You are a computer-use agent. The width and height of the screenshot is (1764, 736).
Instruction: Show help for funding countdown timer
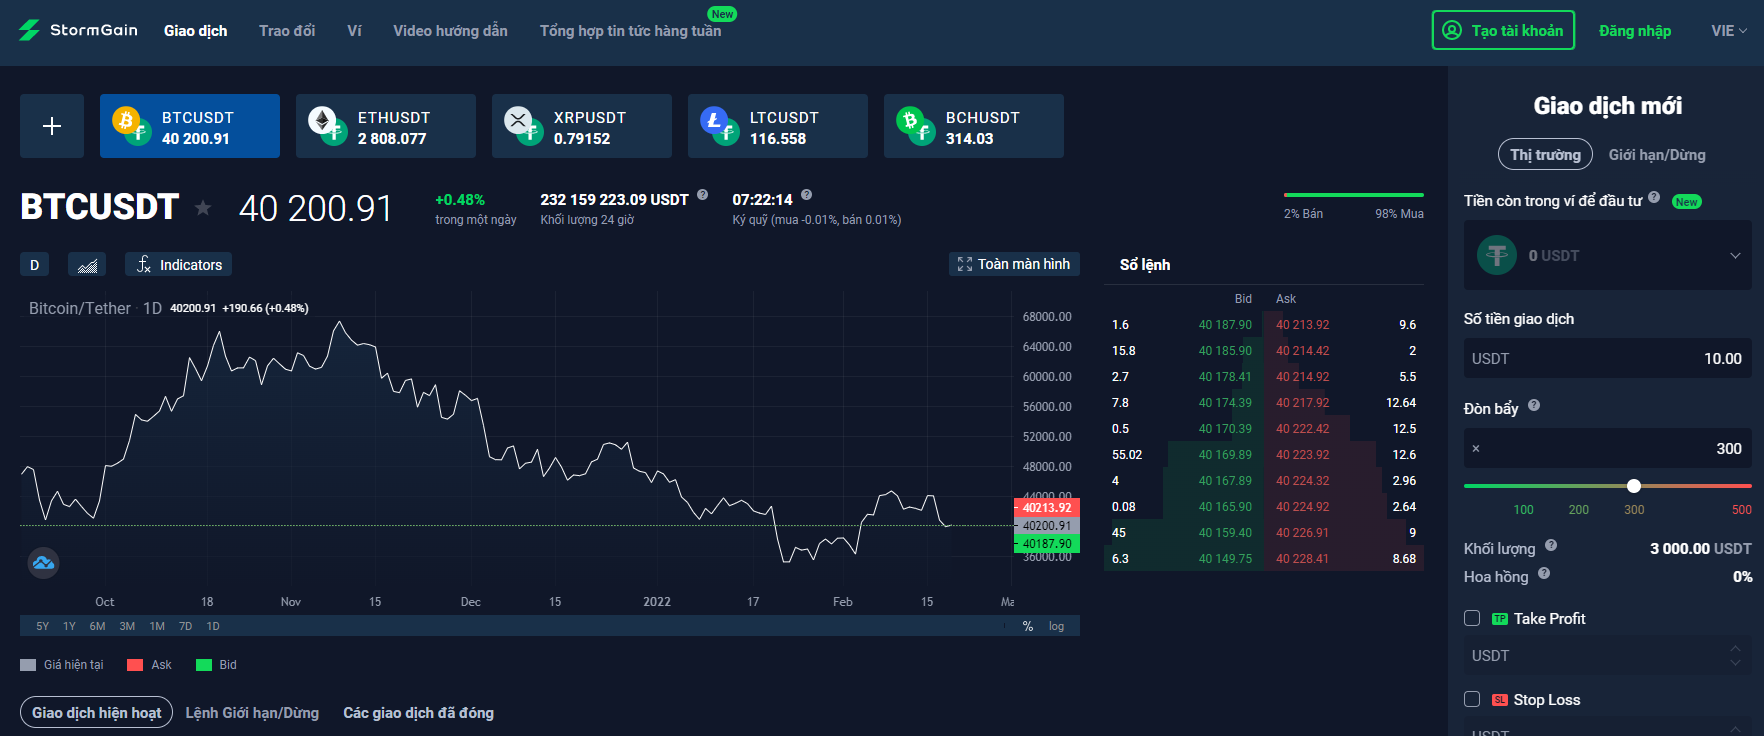coord(807,195)
